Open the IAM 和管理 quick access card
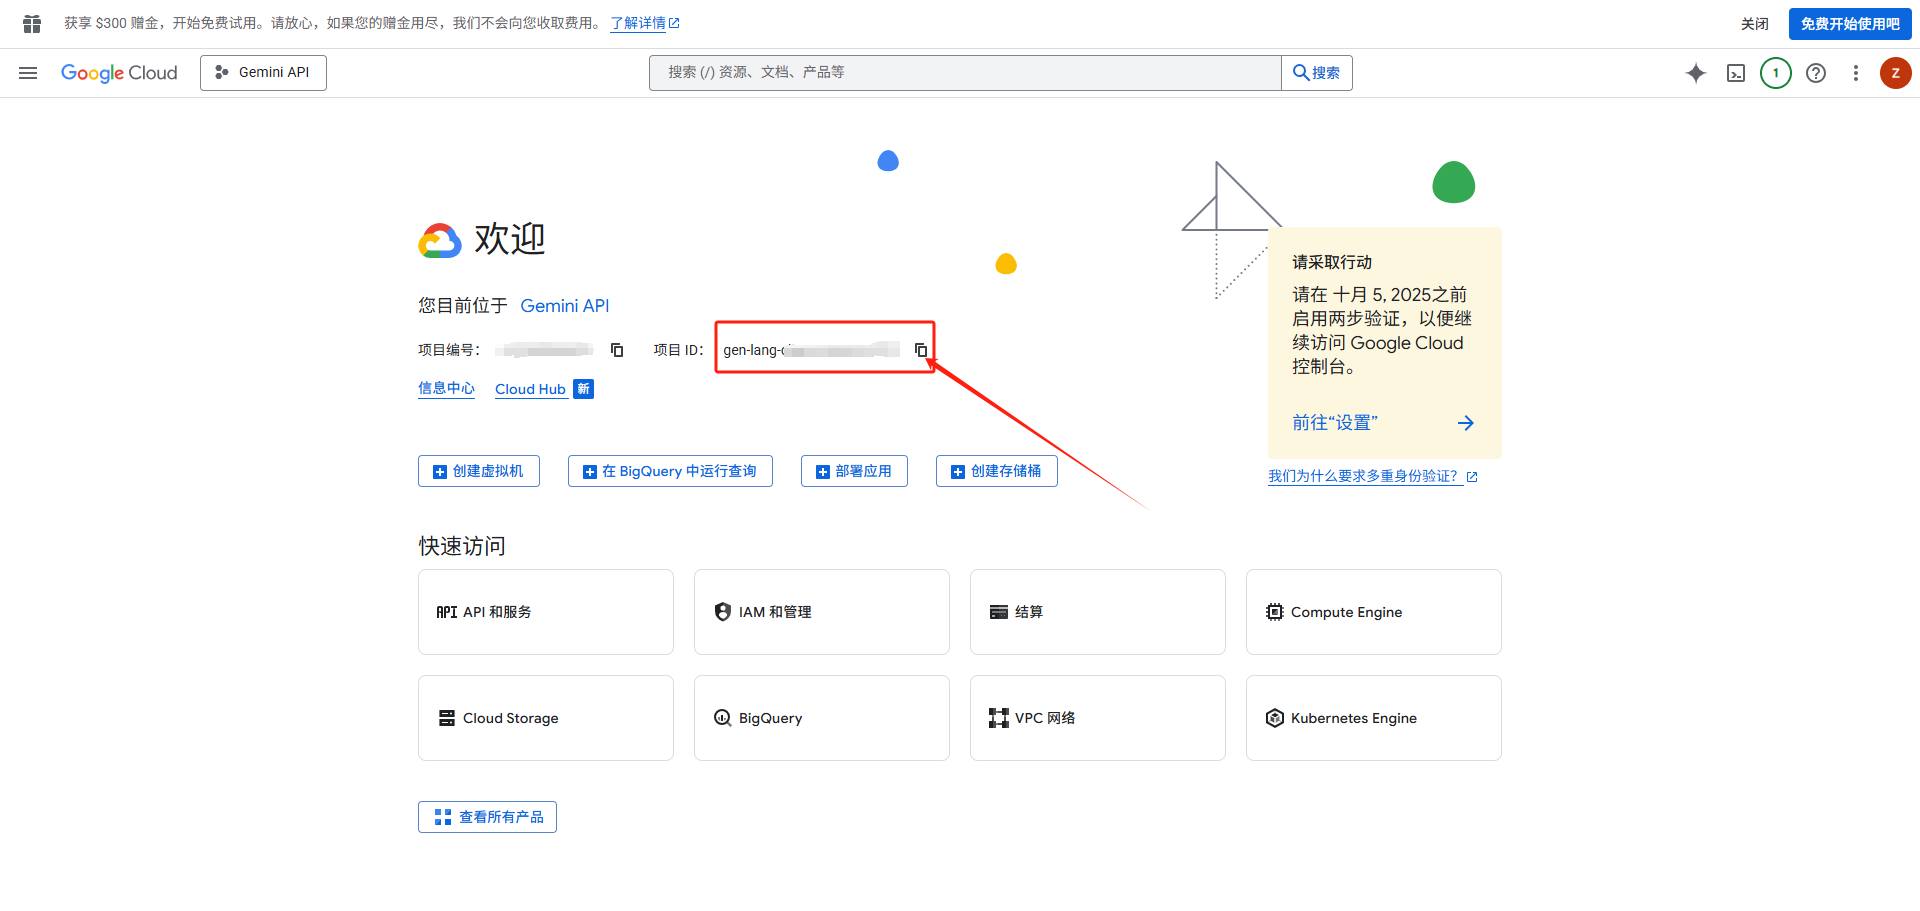1920x911 pixels. (x=821, y=612)
